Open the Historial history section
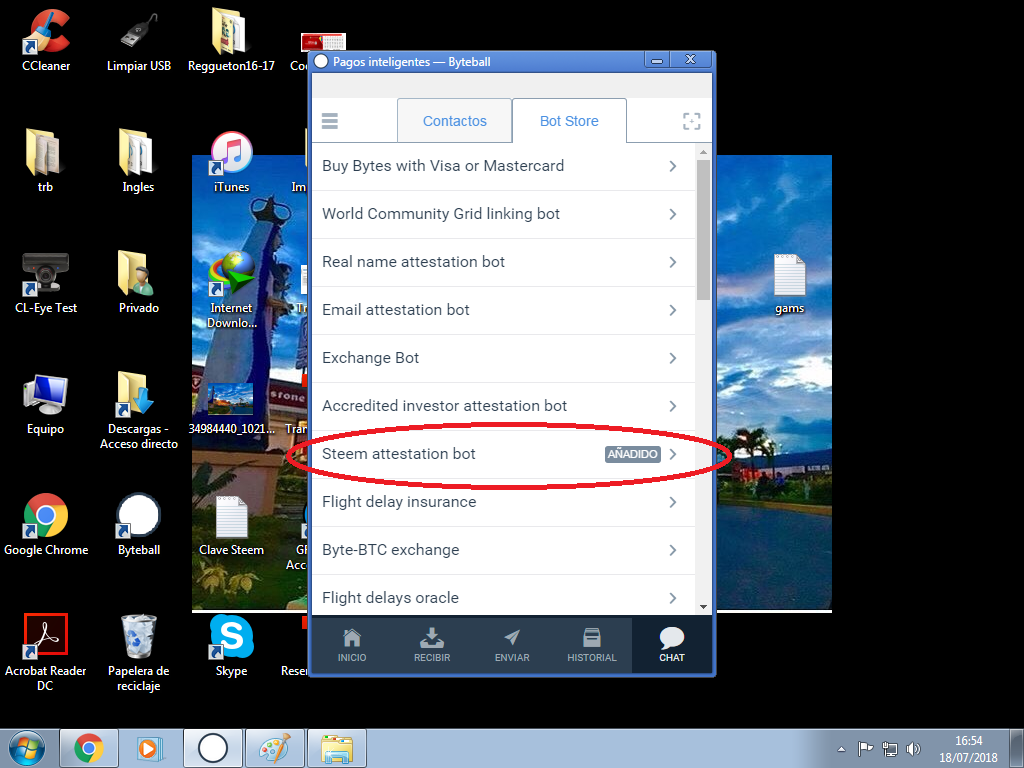The image size is (1024, 768). pos(592,645)
